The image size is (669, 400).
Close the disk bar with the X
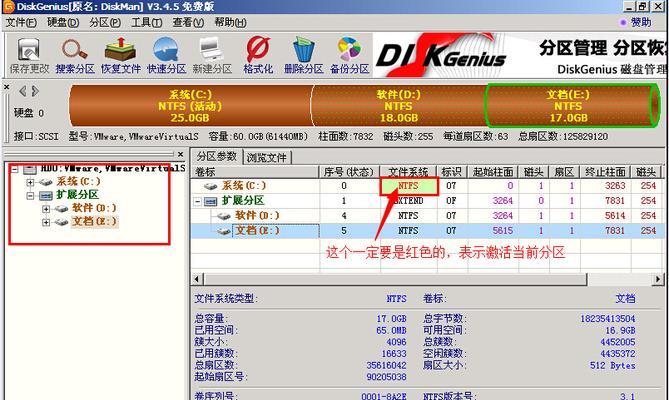point(7,87)
